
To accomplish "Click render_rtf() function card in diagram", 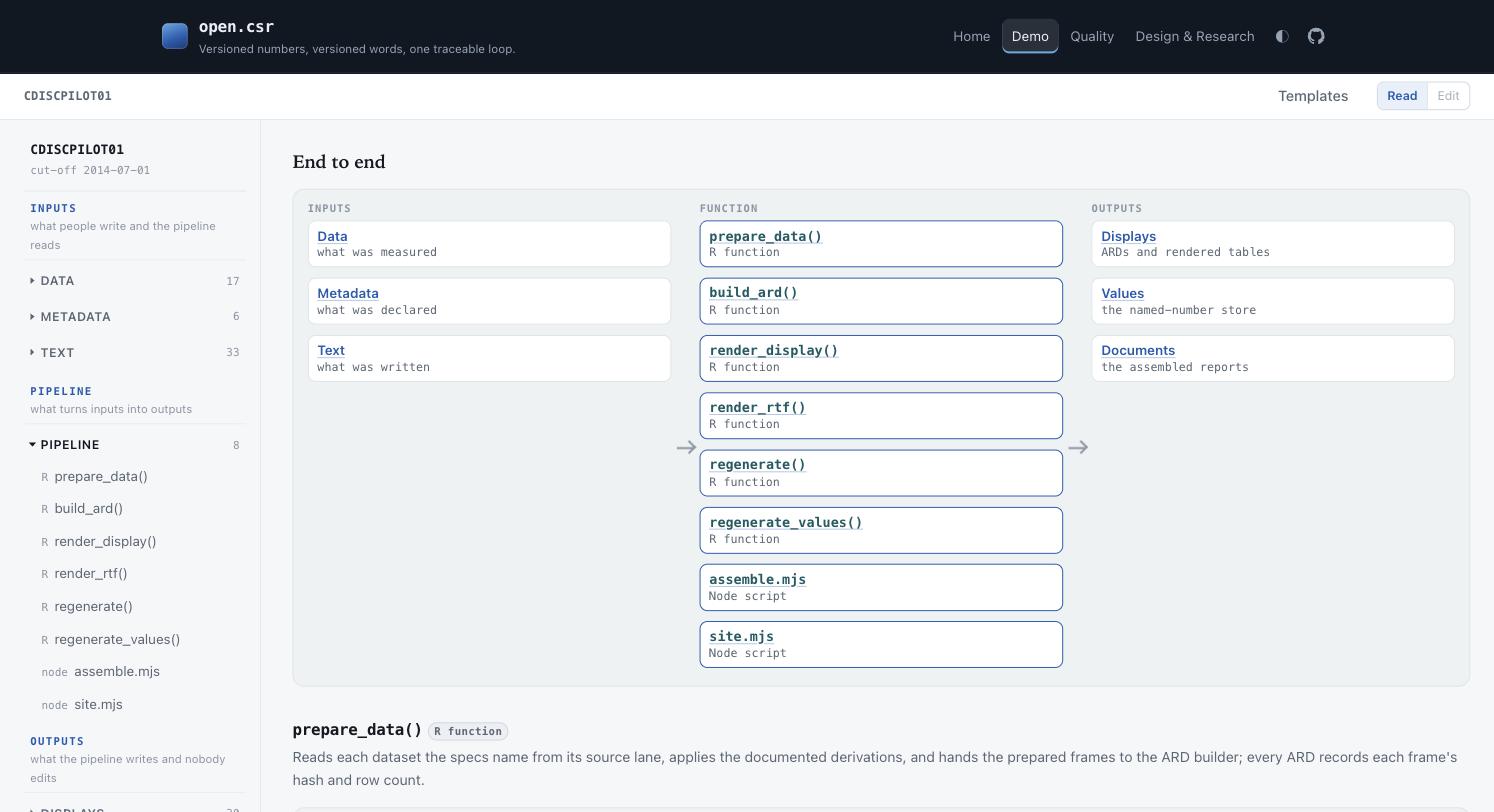I will 881,415.
